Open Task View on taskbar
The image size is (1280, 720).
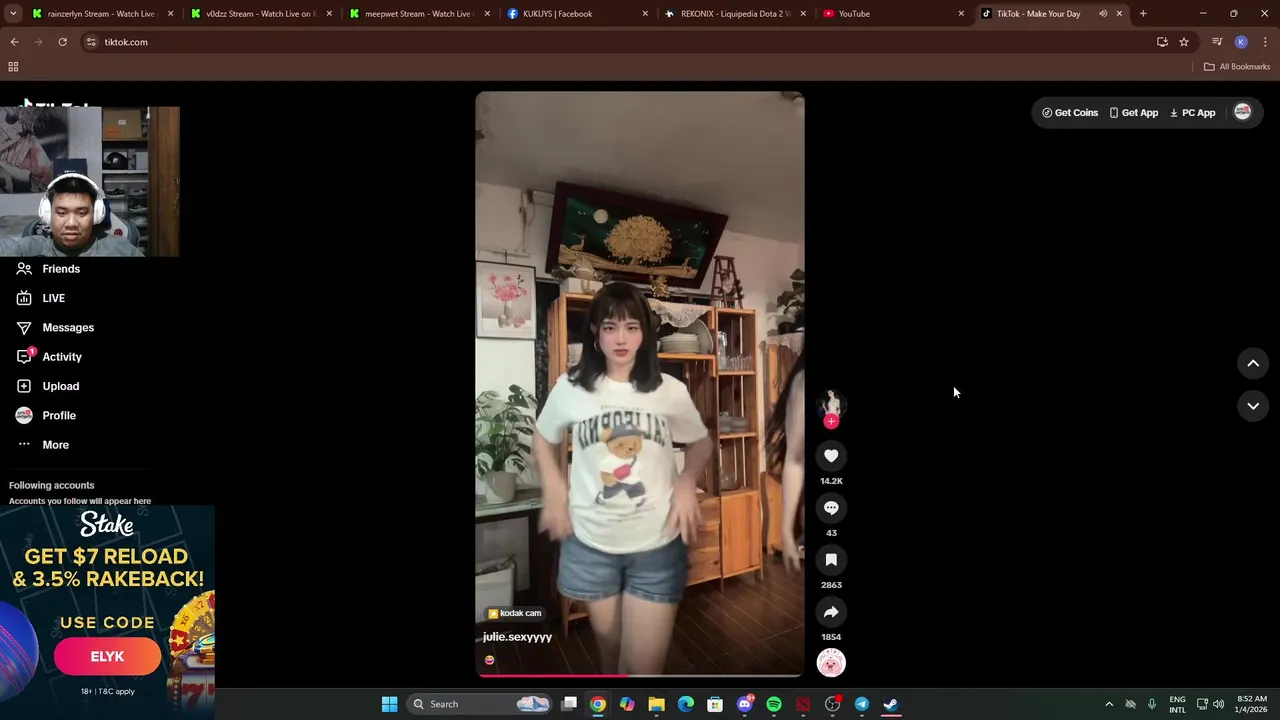pyautogui.click(x=569, y=704)
